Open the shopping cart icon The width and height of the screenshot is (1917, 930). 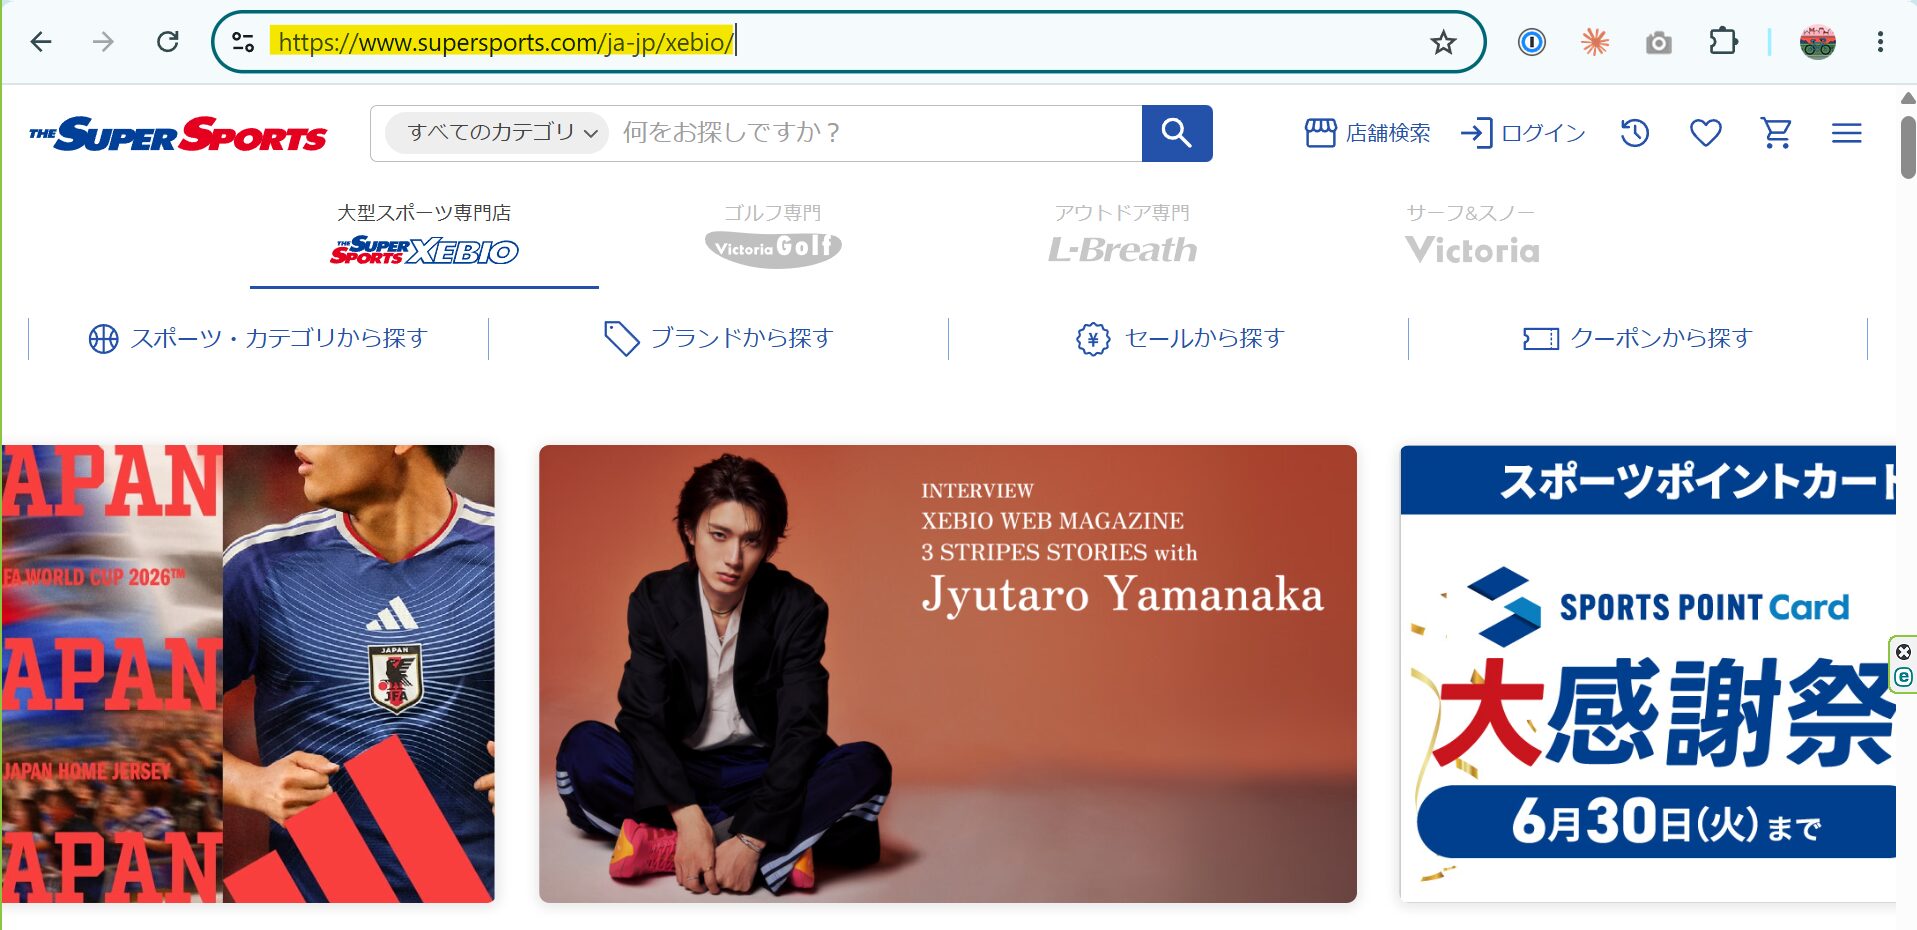tap(1777, 133)
